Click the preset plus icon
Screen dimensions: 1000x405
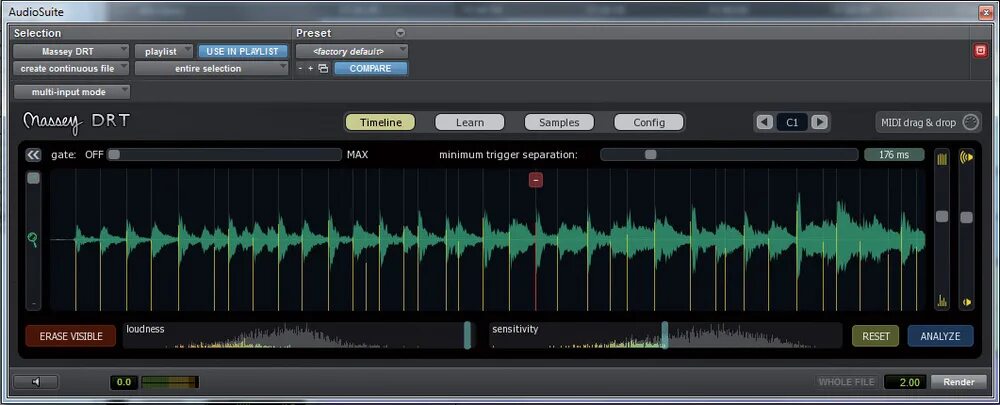311,68
